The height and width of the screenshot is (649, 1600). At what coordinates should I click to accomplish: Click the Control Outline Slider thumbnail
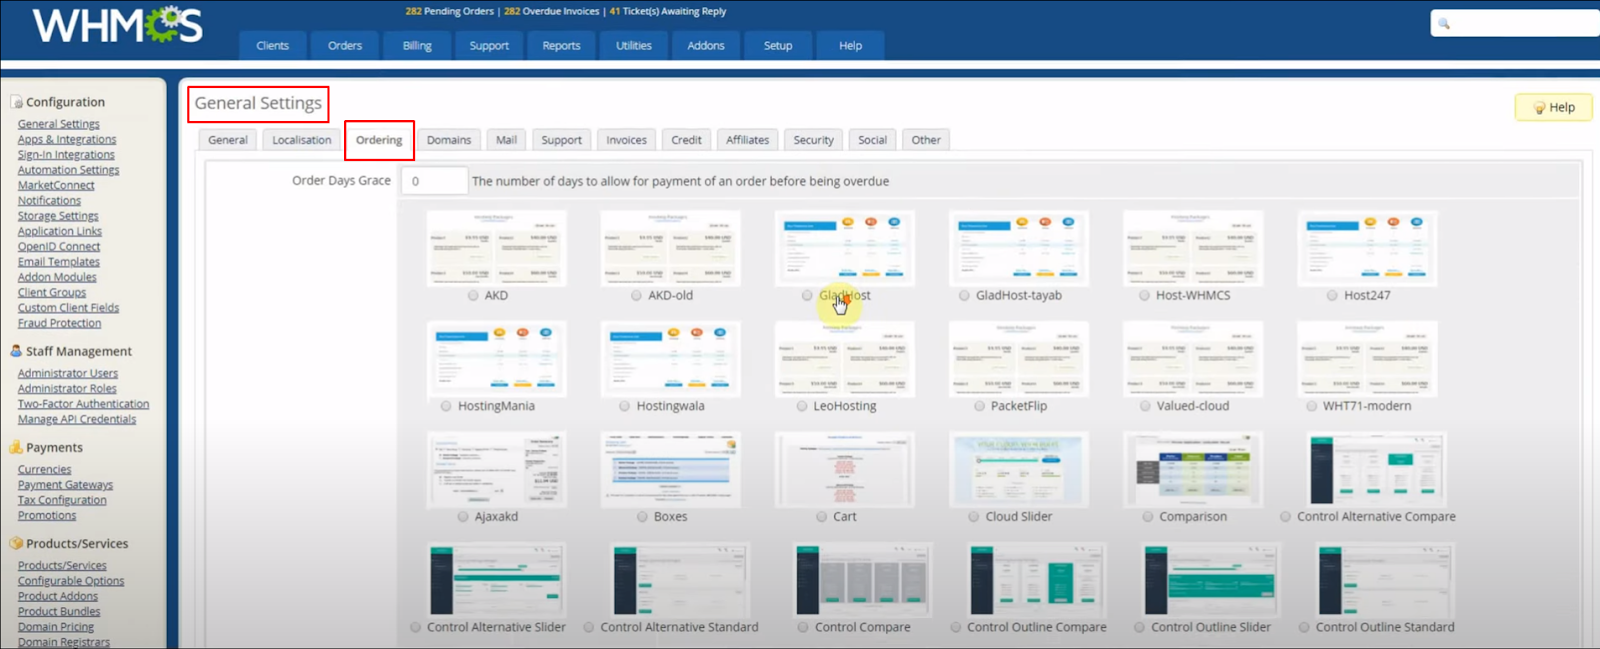[1211, 580]
